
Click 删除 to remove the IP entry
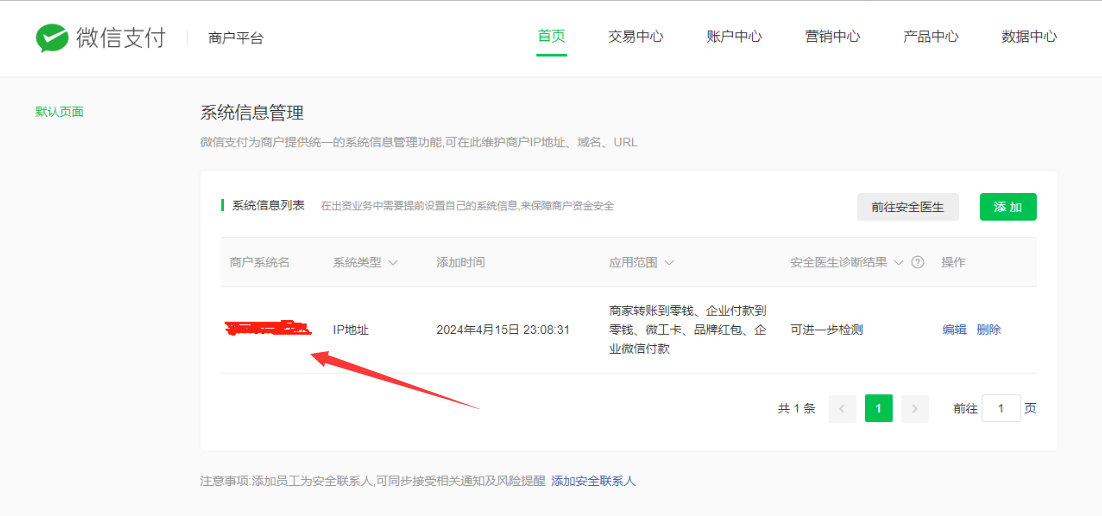988,330
